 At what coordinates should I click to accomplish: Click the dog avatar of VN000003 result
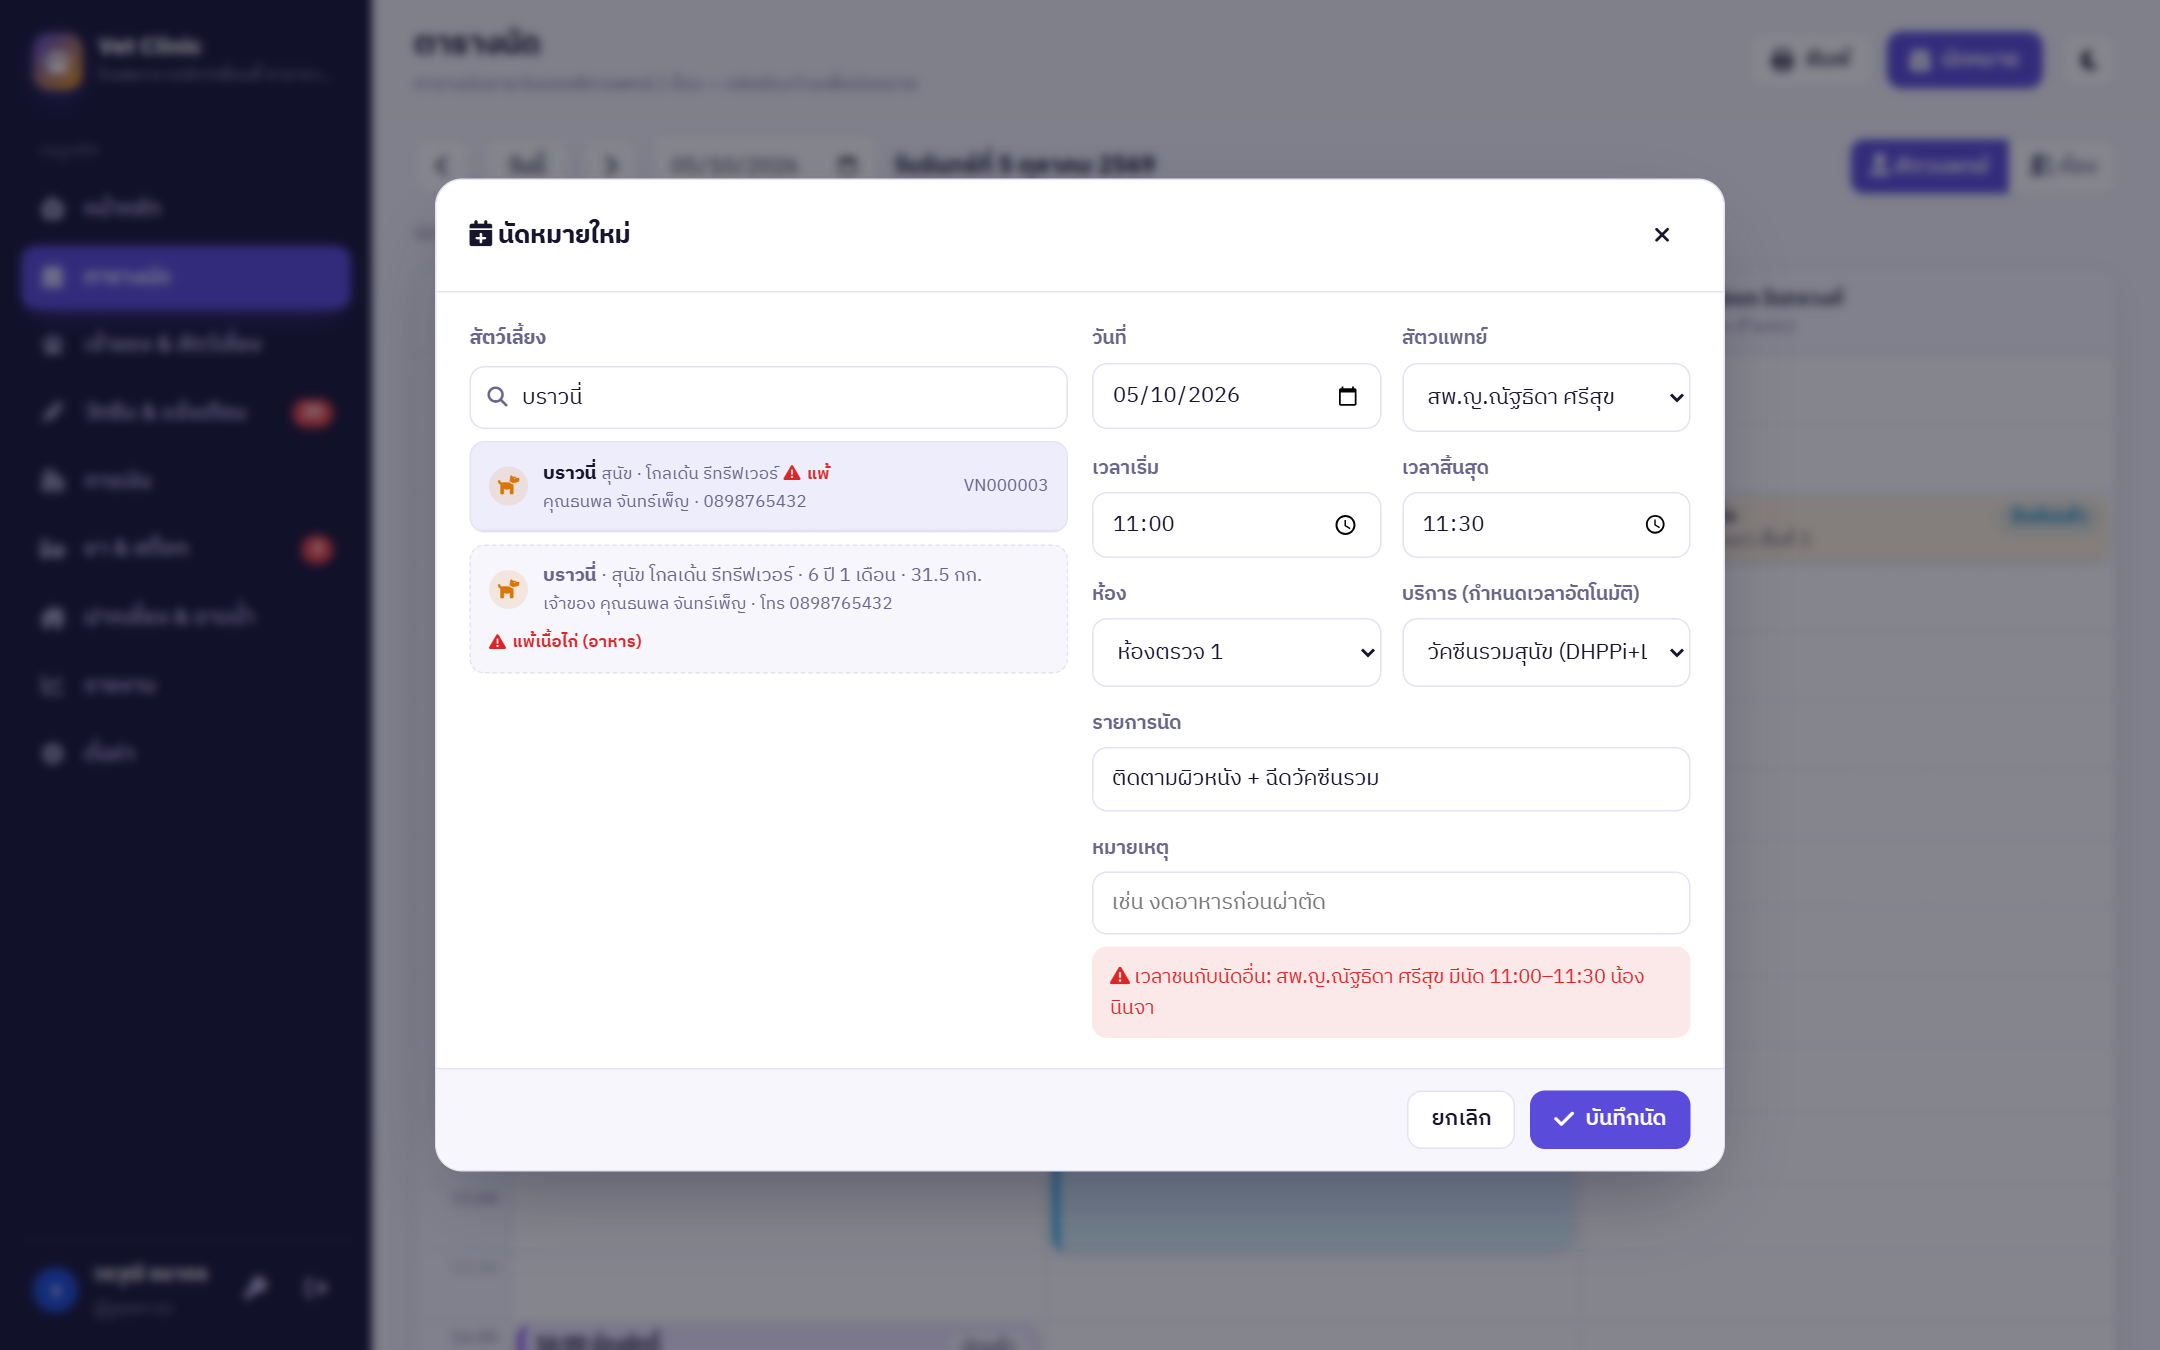pyautogui.click(x=508, y=486)
